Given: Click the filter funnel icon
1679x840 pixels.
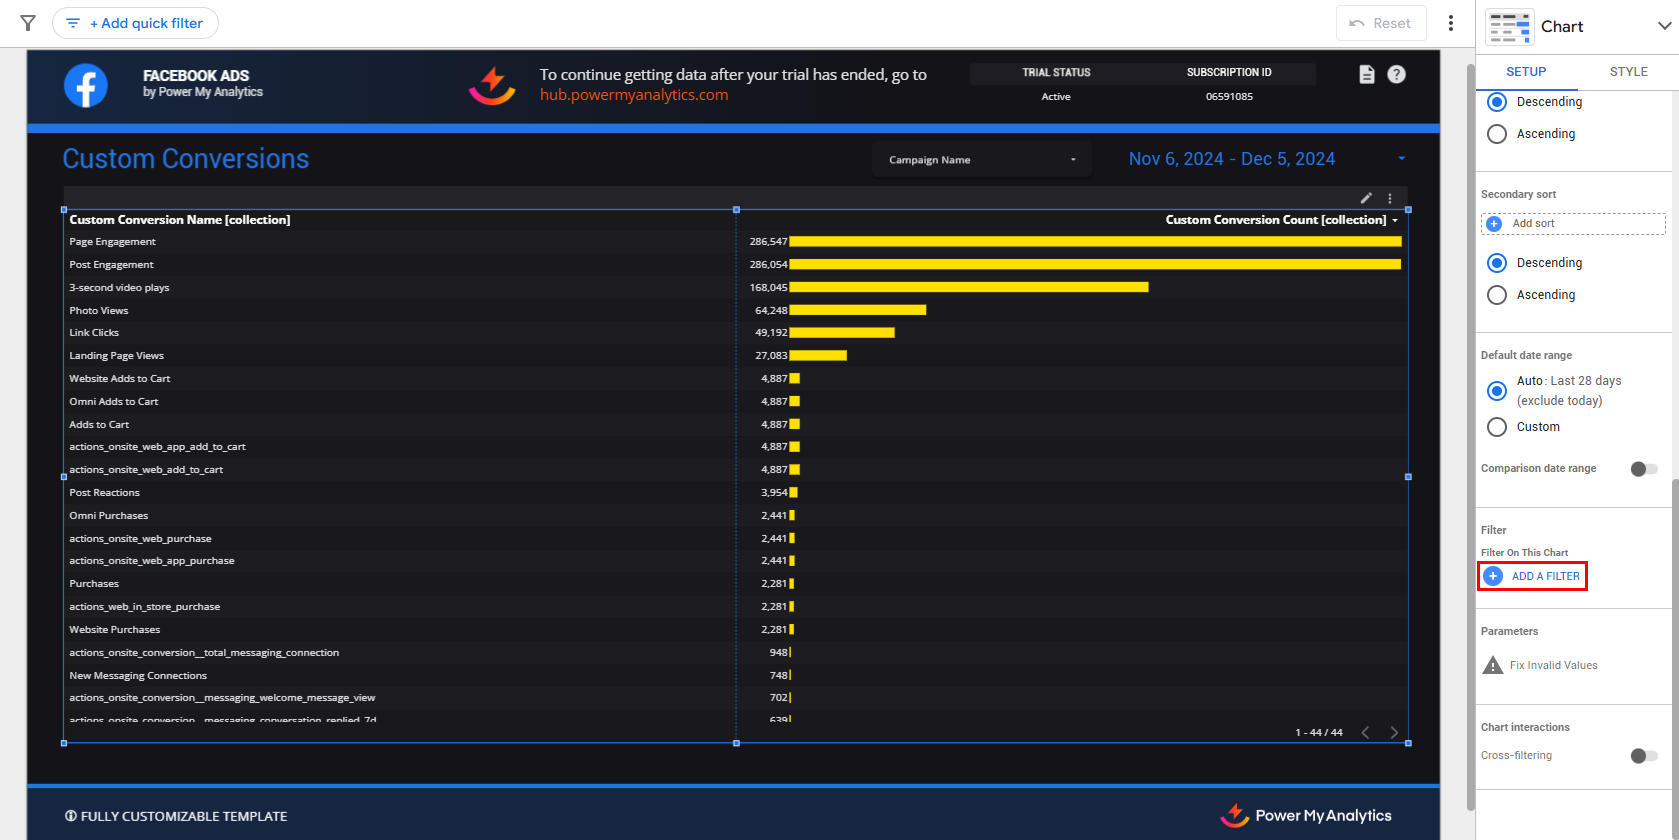Looking at the screenshot, I should tap(28, 23).
